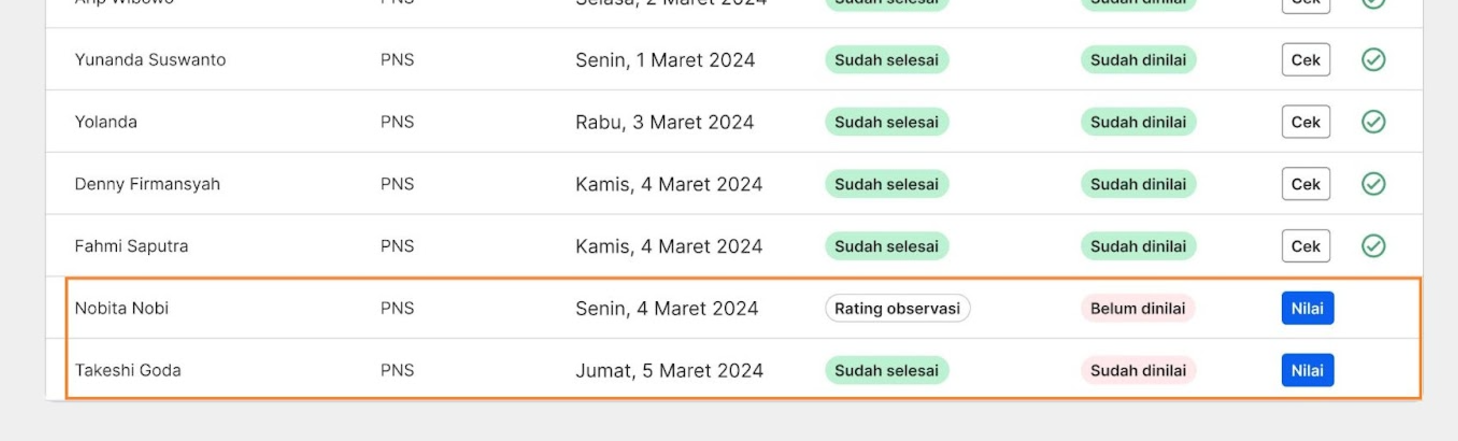
Task: Select the checkmark icon in Denny Firmansyah's row
Action: tap(1373, 184)
